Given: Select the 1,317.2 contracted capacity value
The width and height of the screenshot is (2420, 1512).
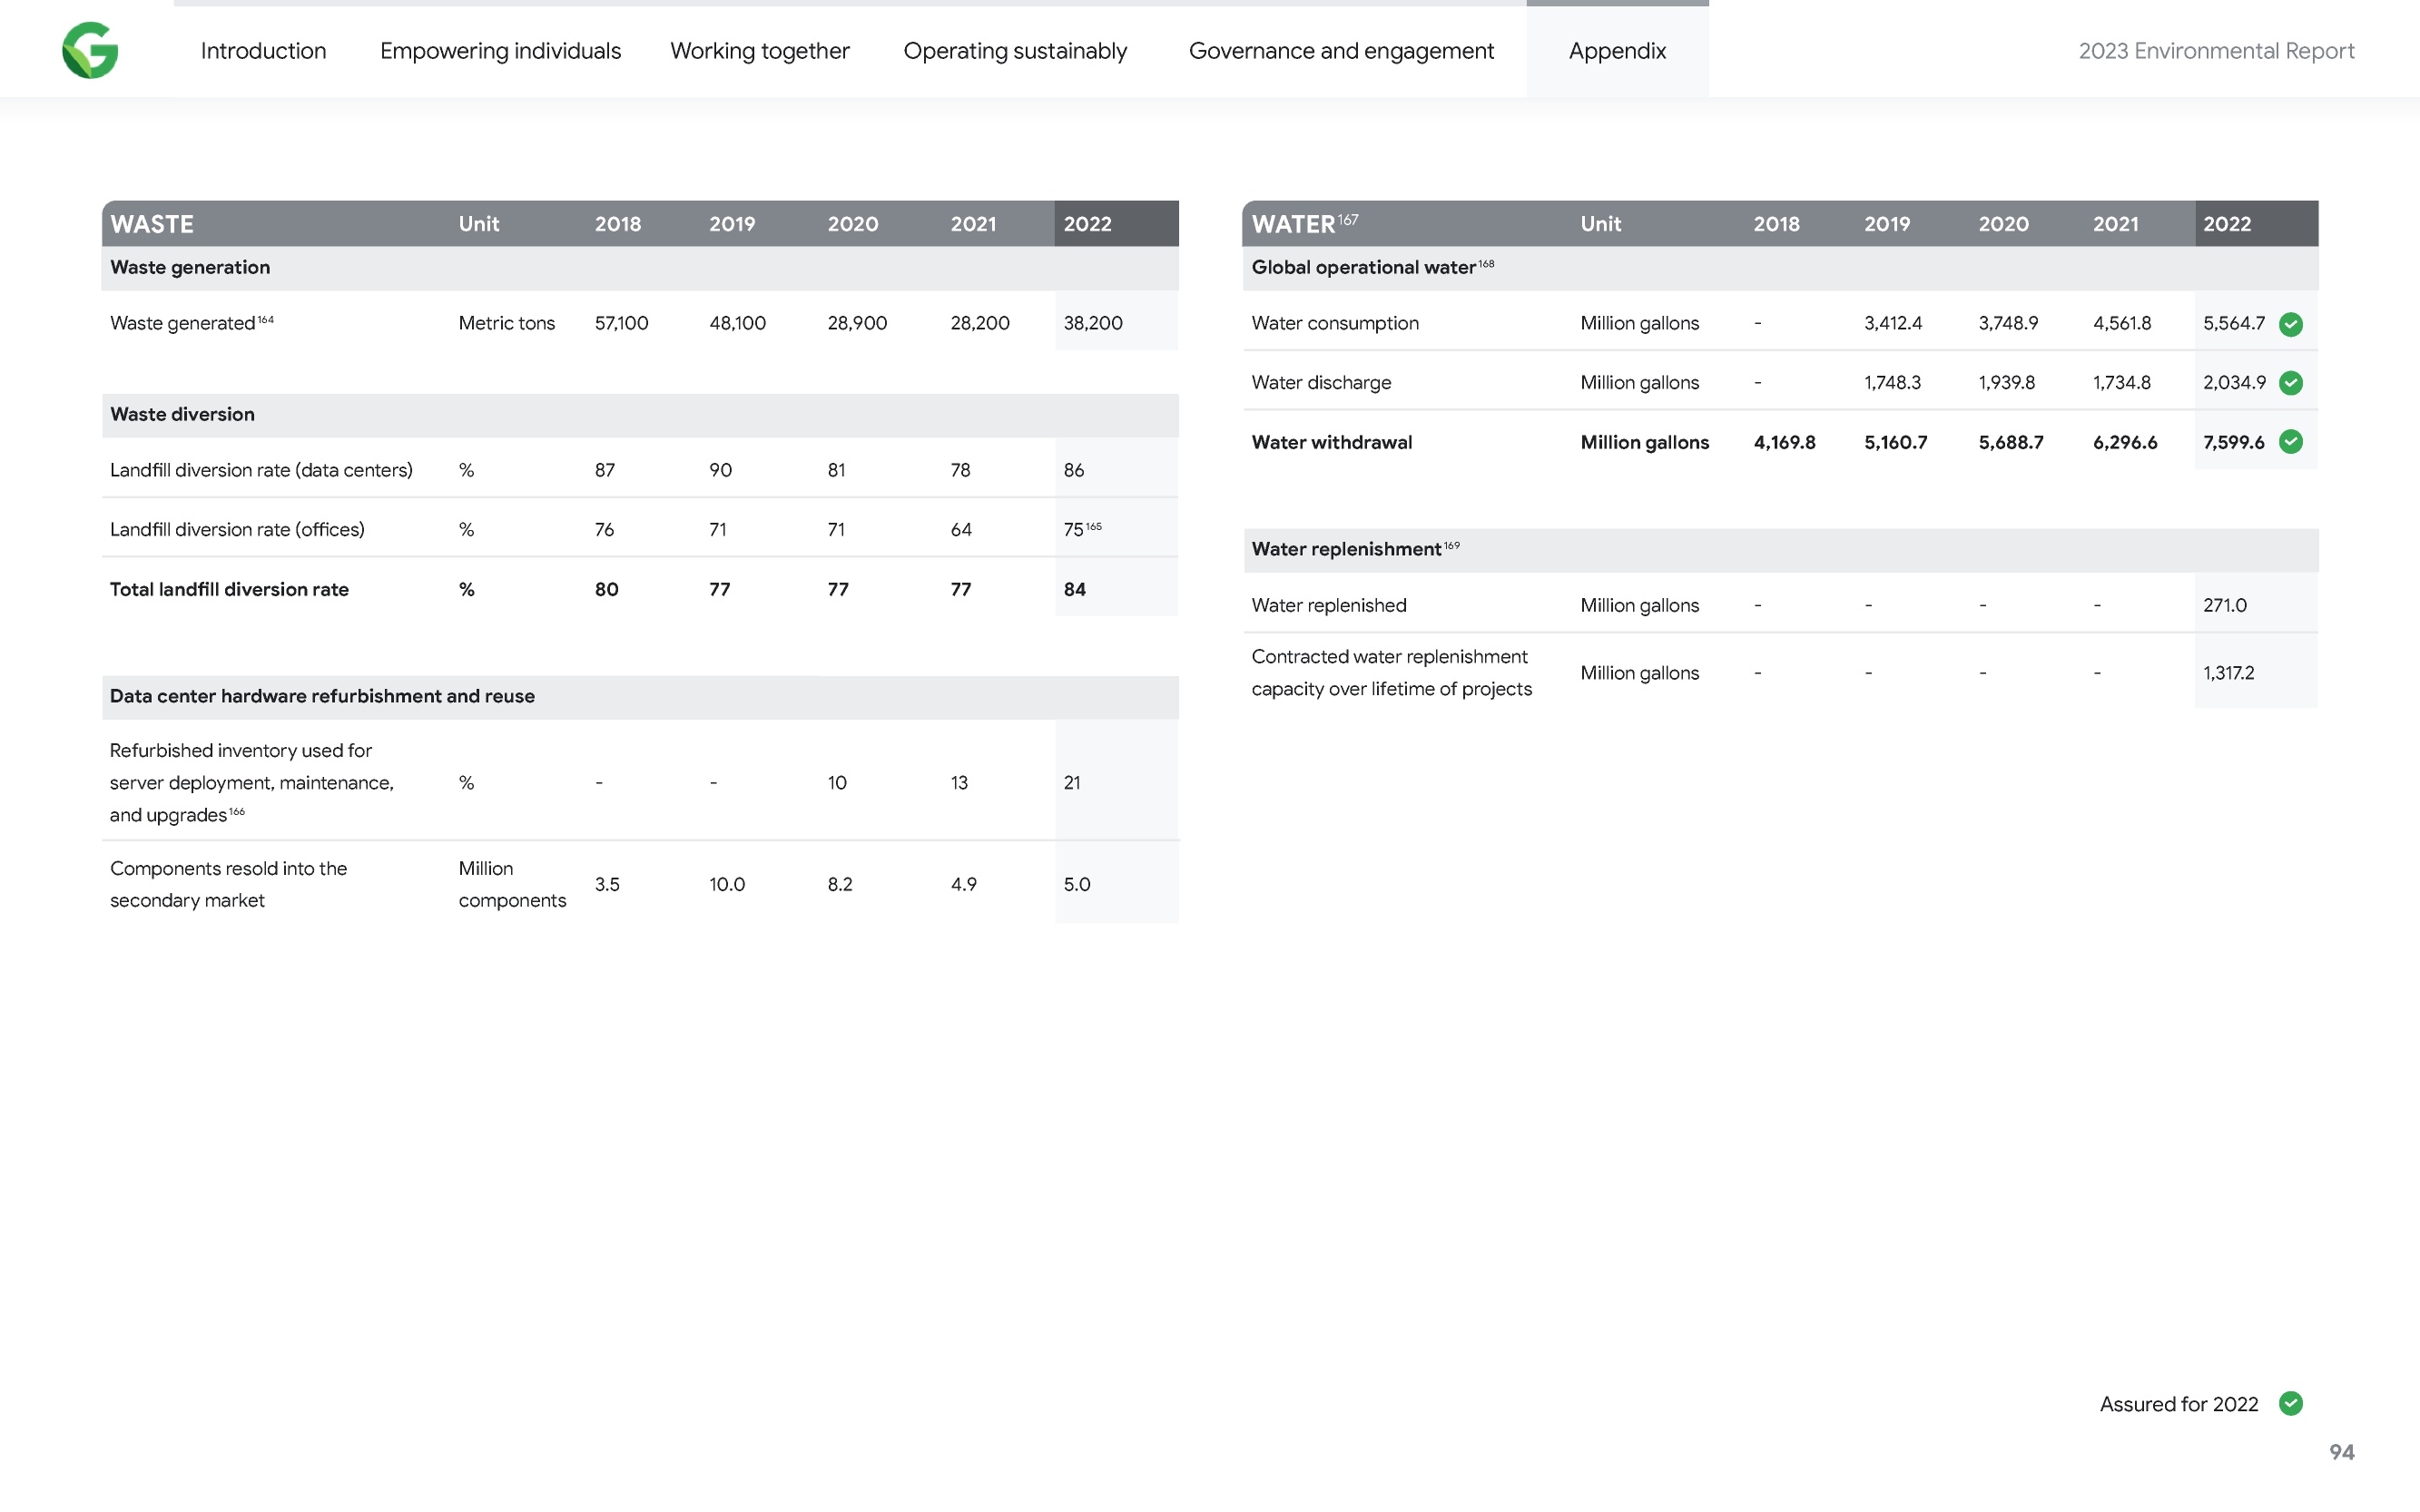Looking at the screenshot, I should 2229,672.
